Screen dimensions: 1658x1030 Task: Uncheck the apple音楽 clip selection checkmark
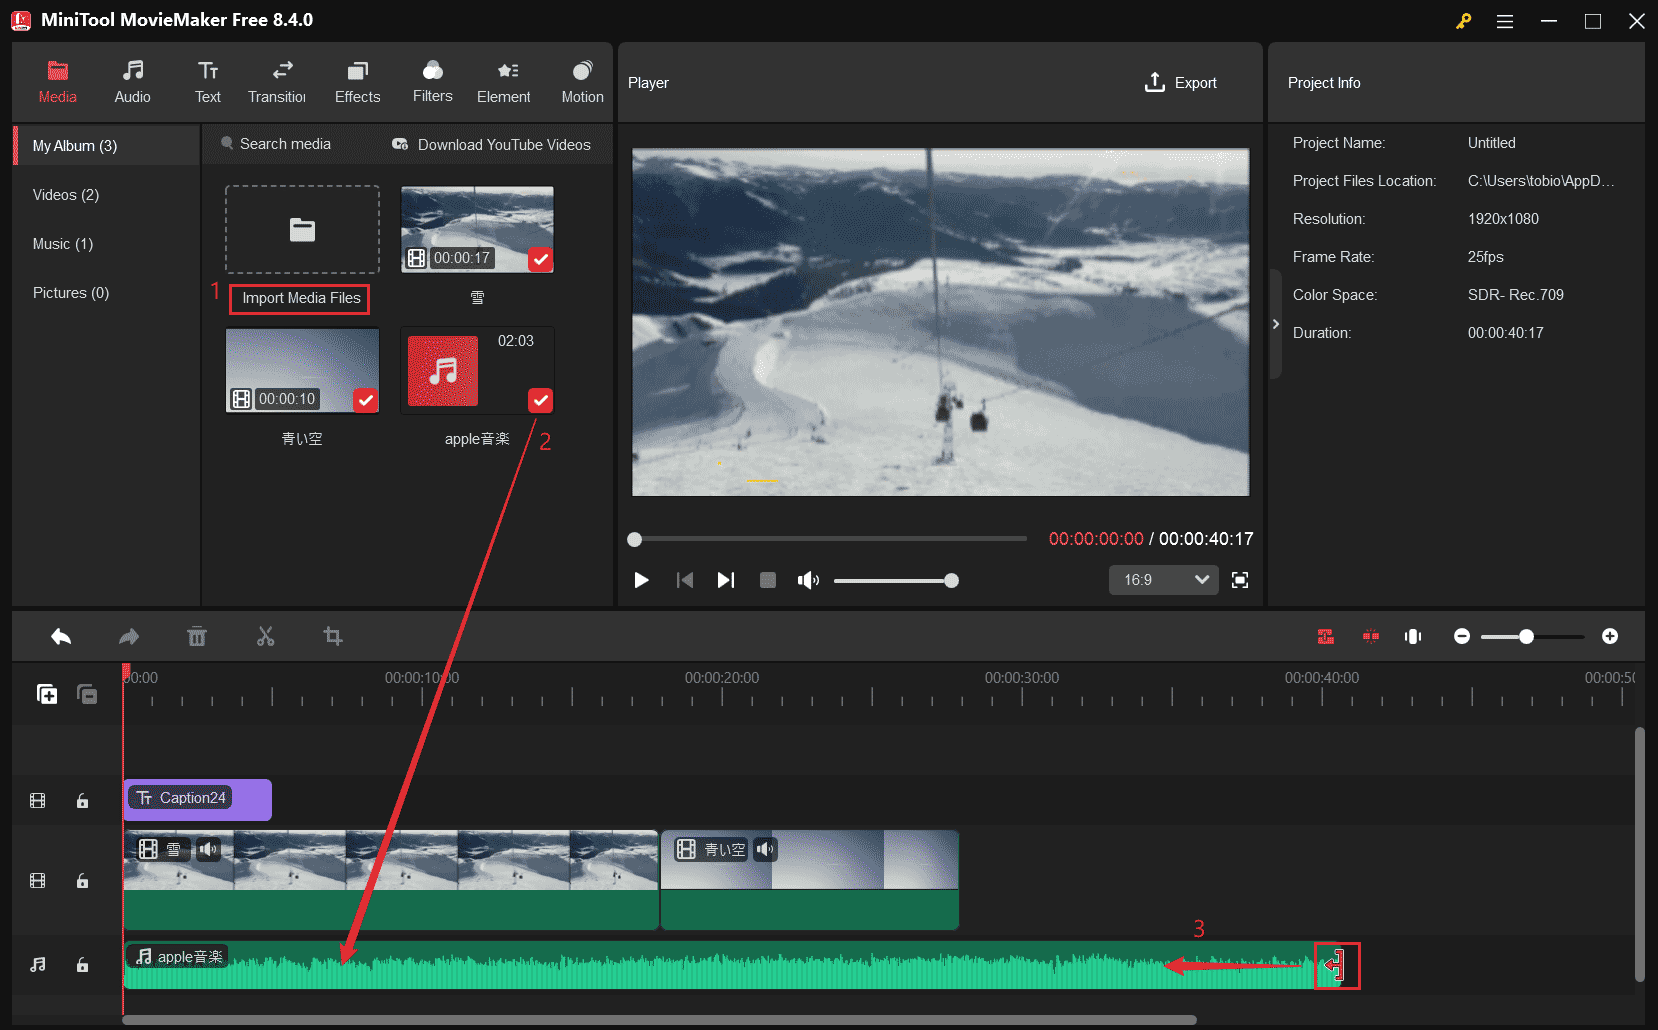coord(540,400)
